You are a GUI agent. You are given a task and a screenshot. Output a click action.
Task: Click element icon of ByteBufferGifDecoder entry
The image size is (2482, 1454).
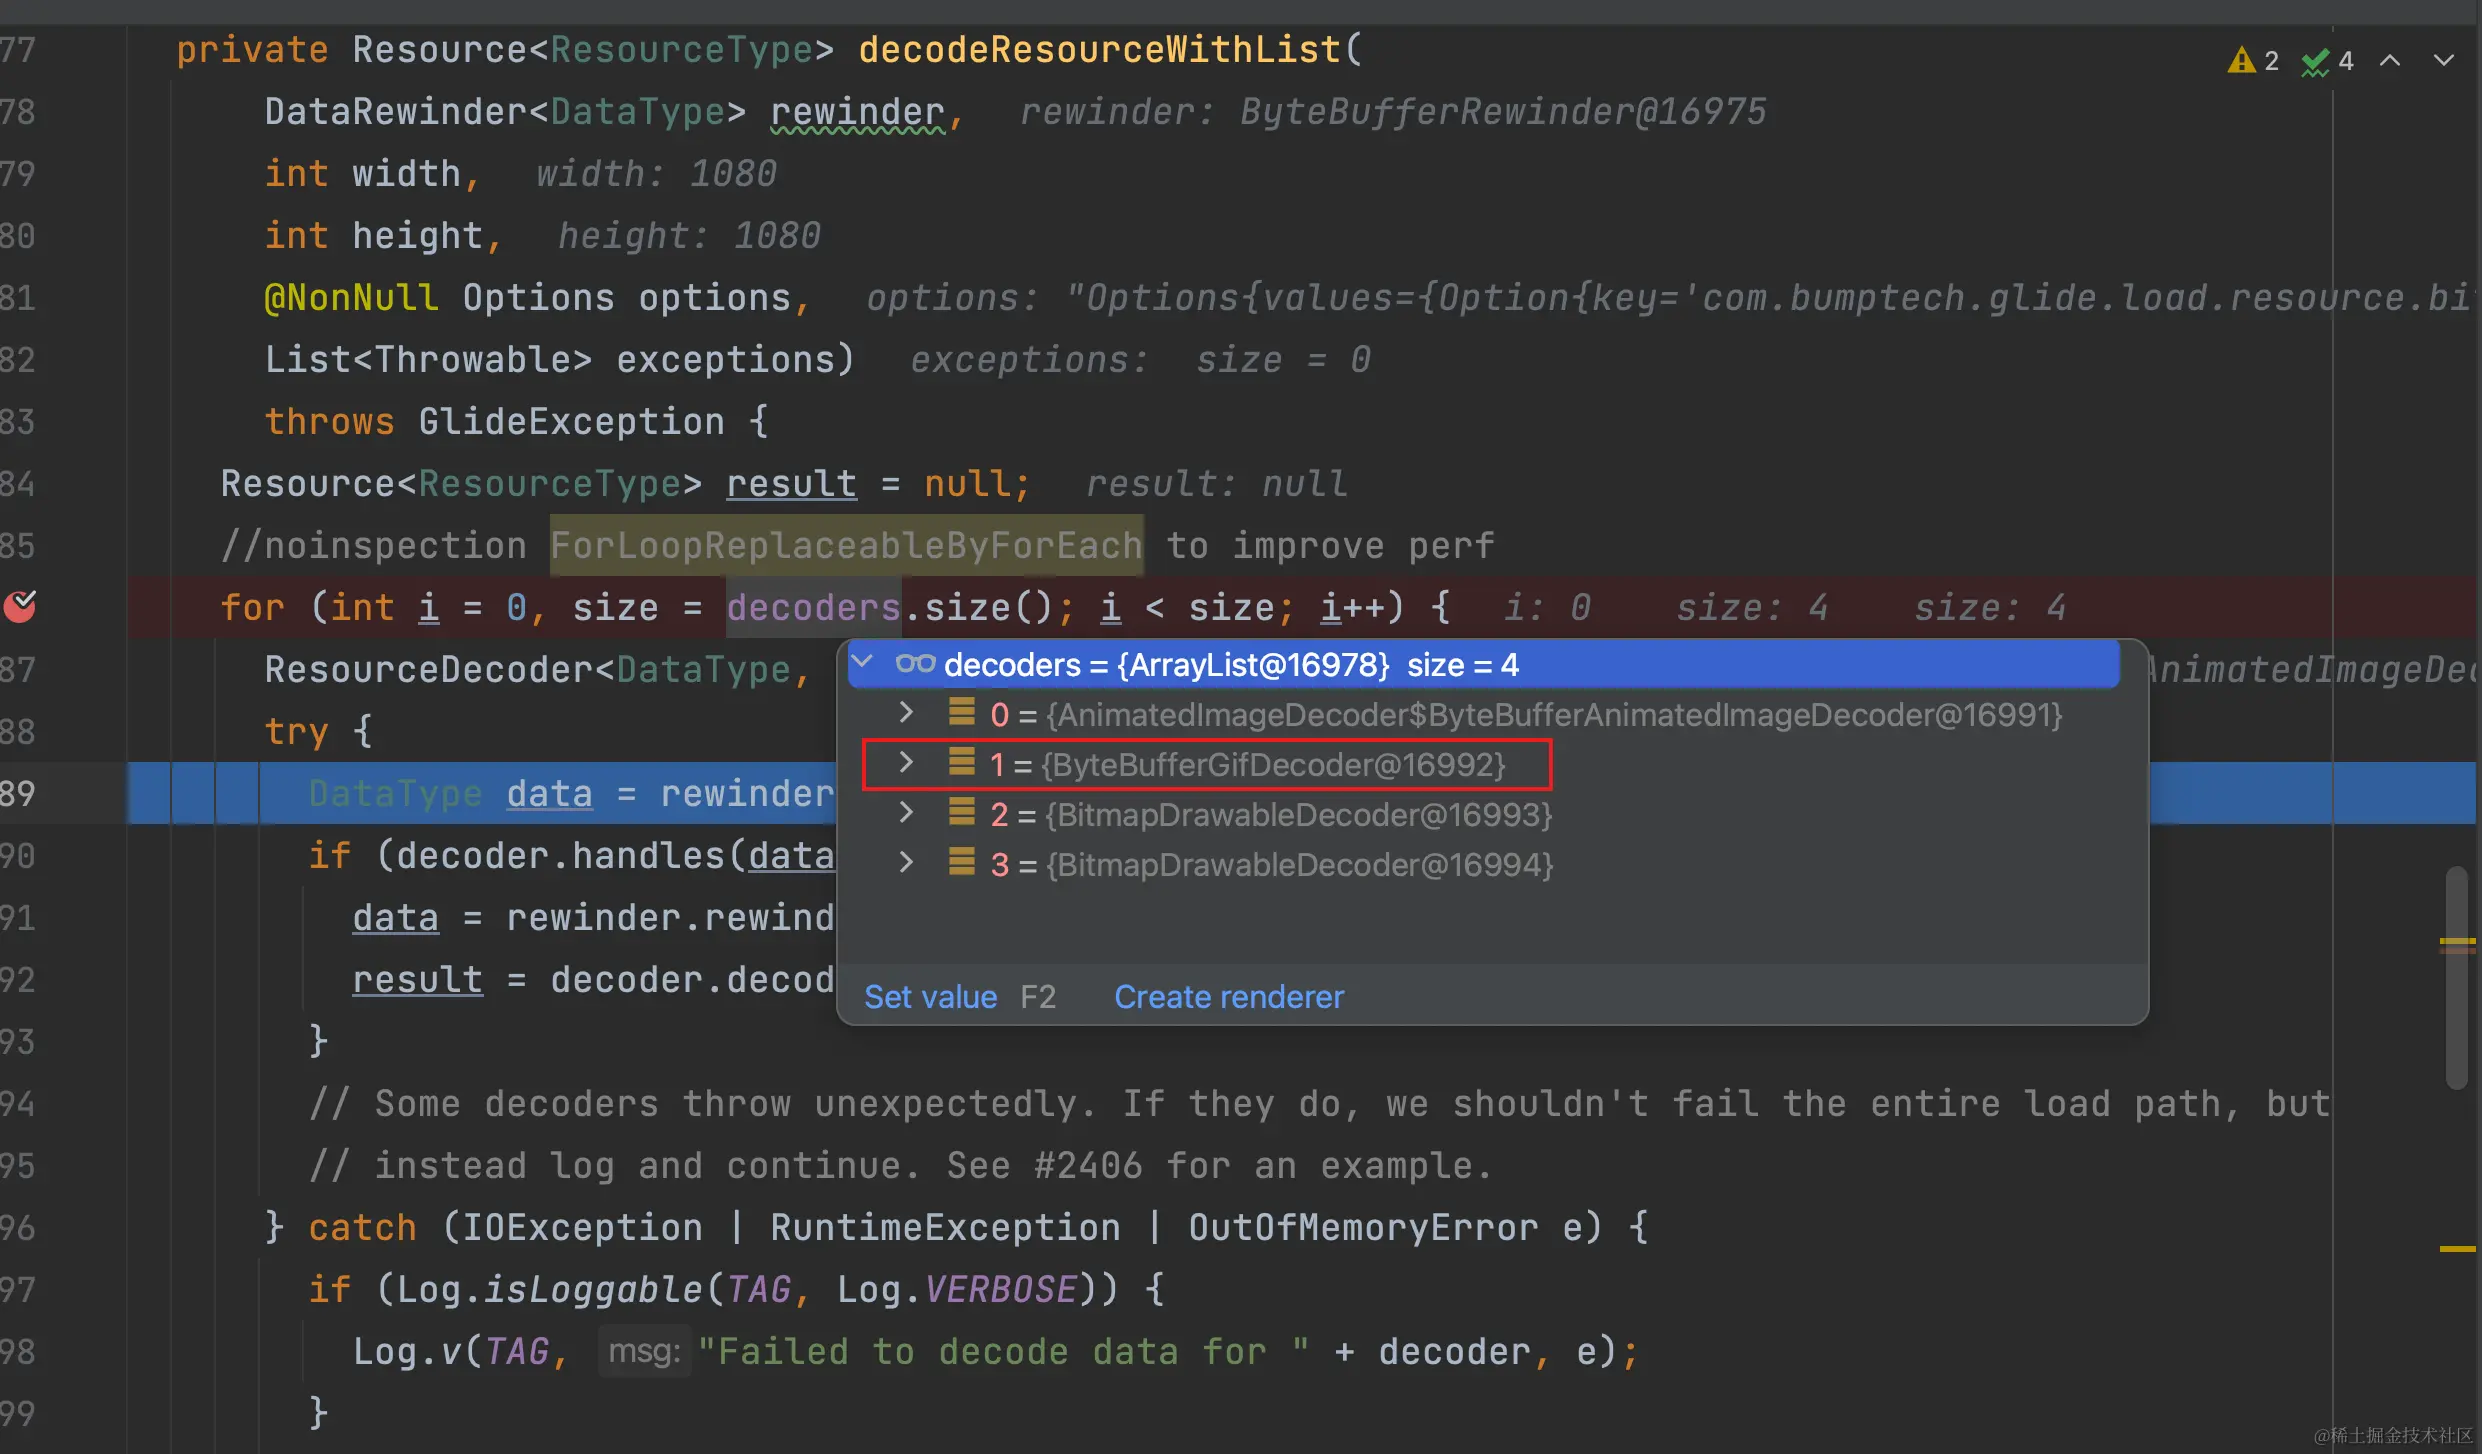962,763
